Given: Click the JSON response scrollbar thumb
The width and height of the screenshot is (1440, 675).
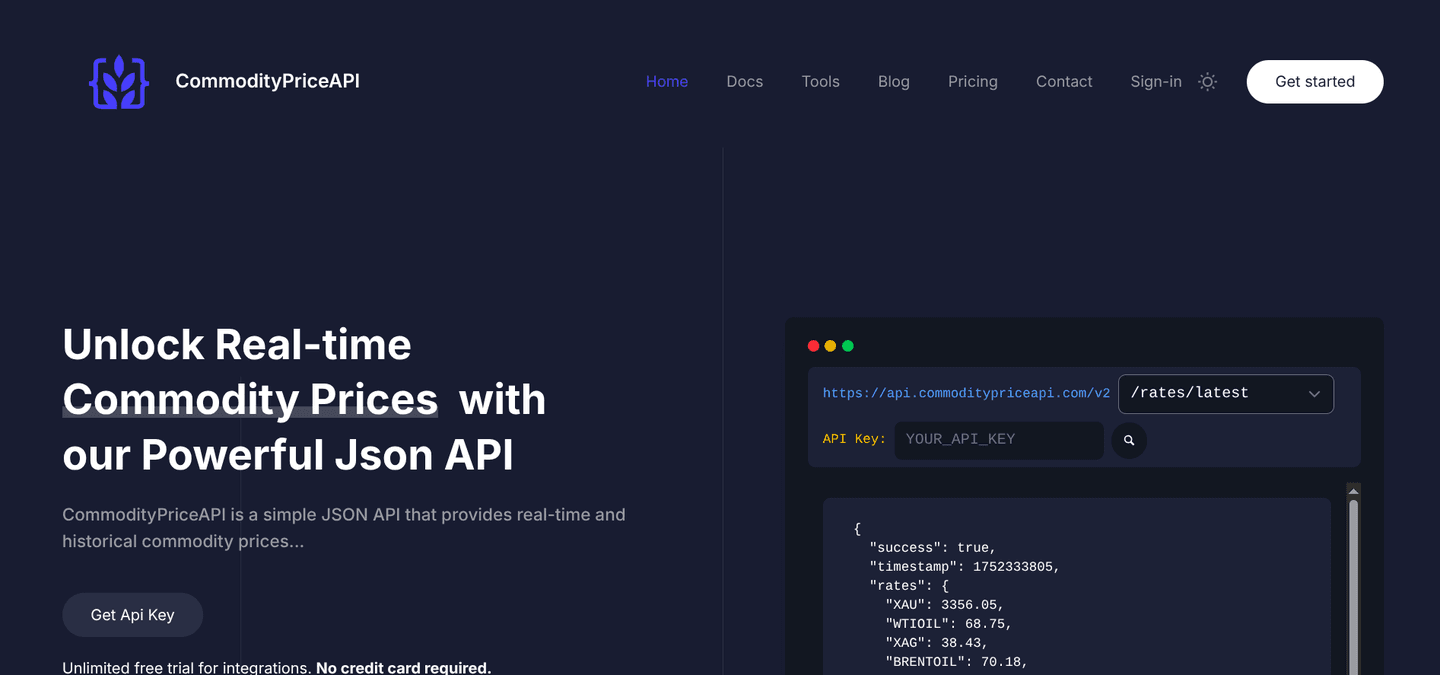Looking at the screenshot, I should tap(1353, 588).
